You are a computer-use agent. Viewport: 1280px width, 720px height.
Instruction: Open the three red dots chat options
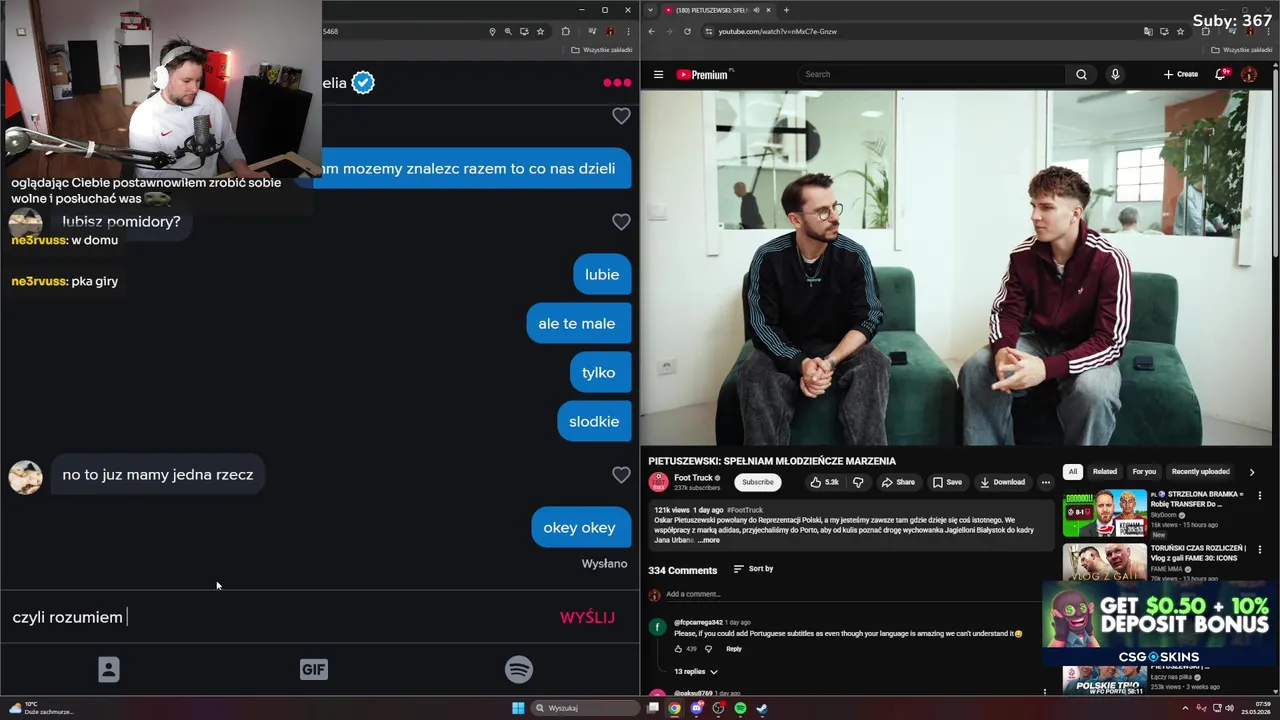617,83
